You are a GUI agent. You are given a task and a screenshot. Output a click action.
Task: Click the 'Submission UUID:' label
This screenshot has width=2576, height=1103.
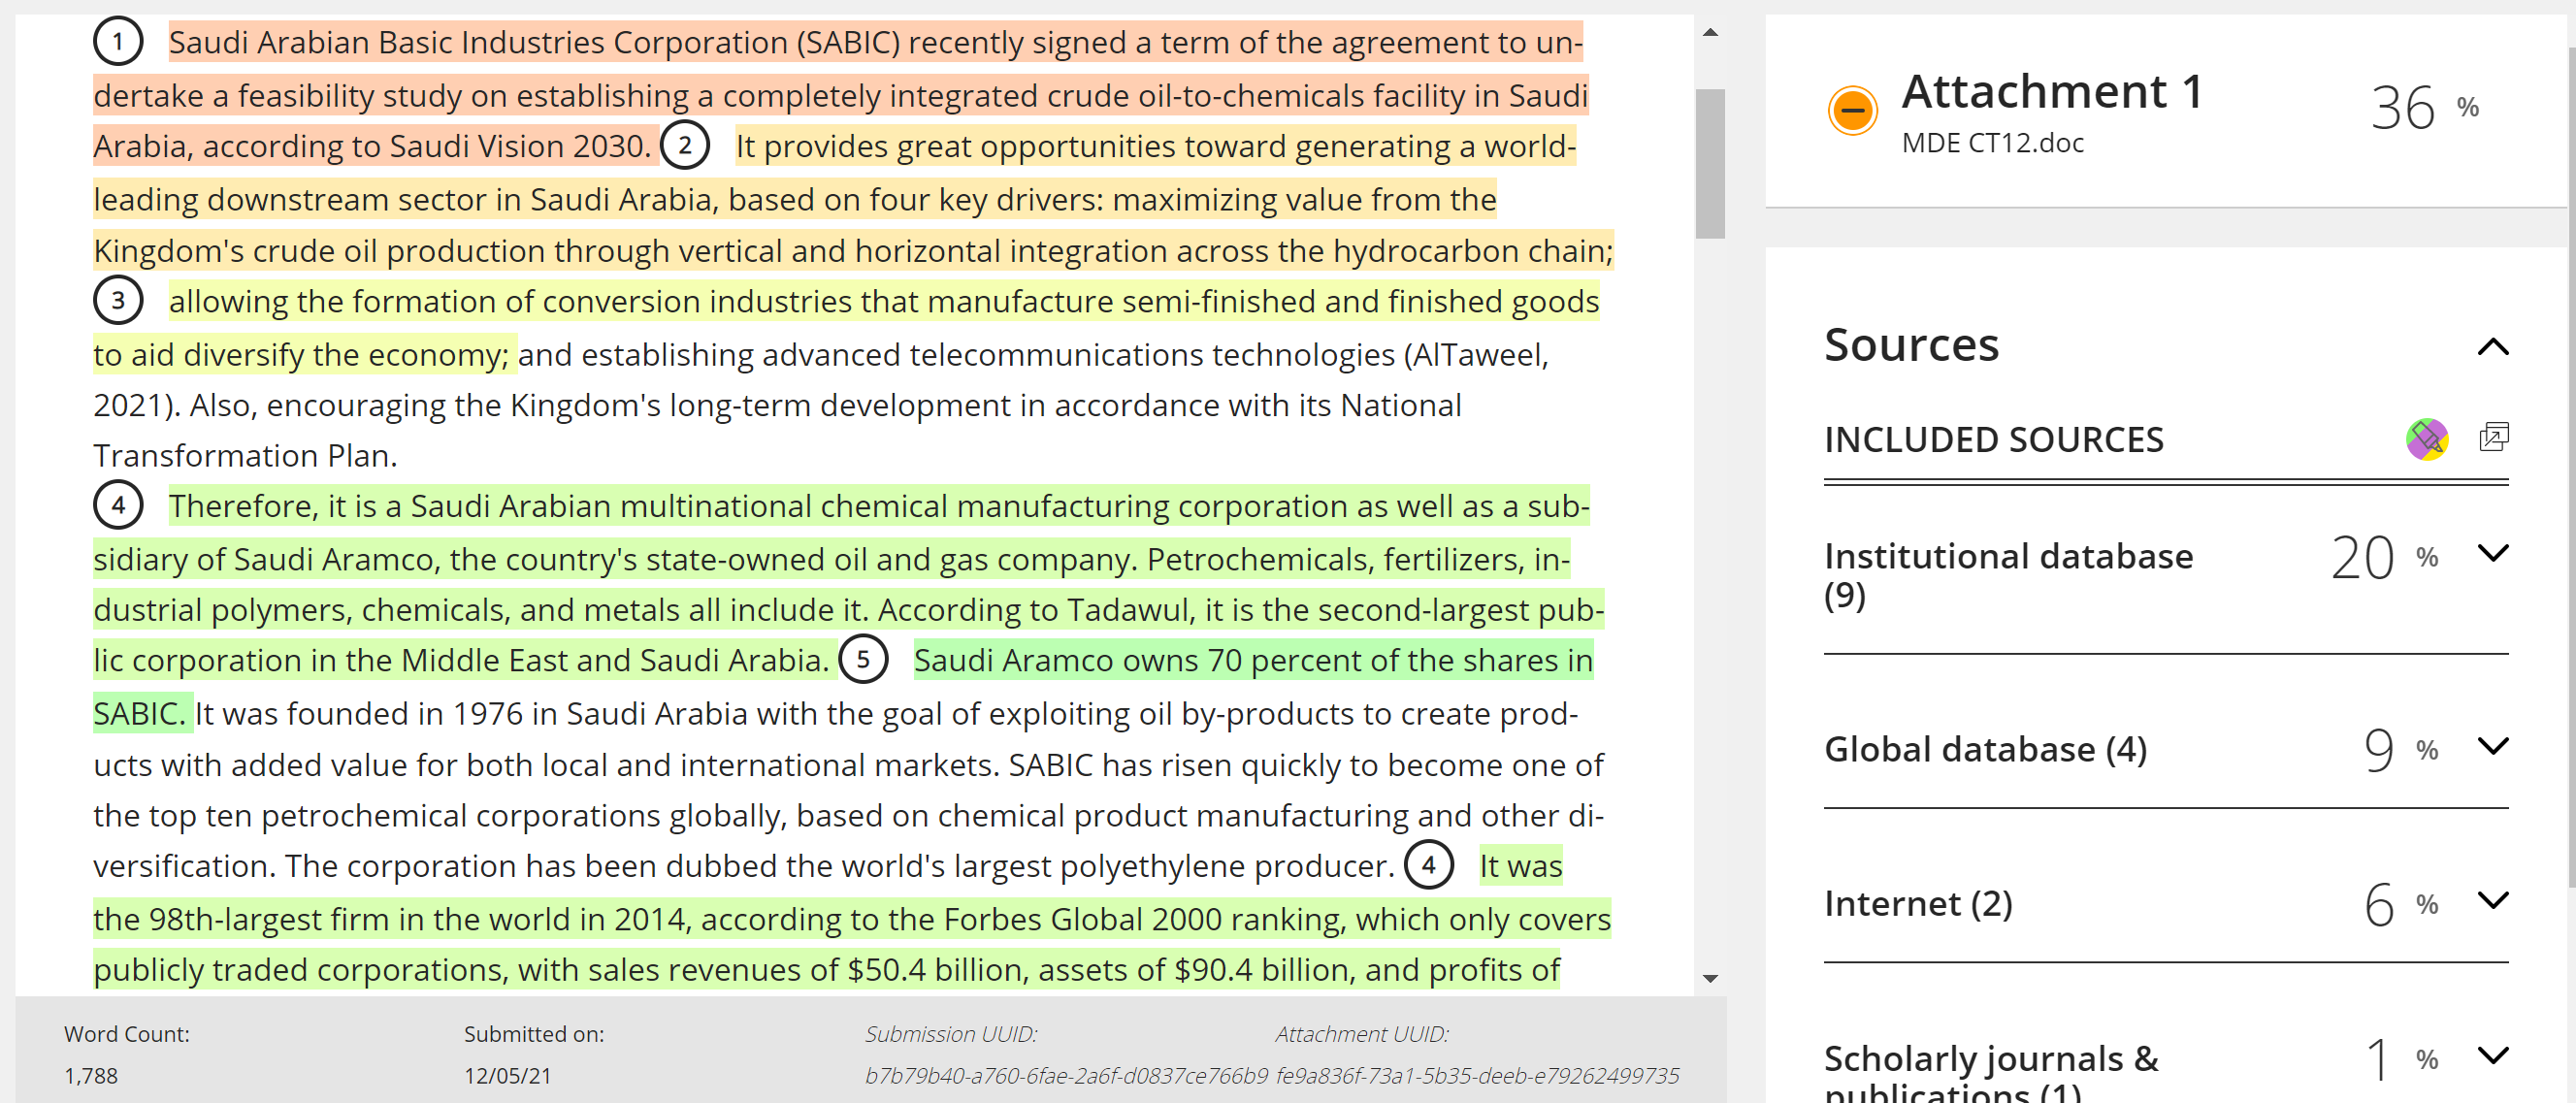pyautogui.click(x=951, y=1035)
